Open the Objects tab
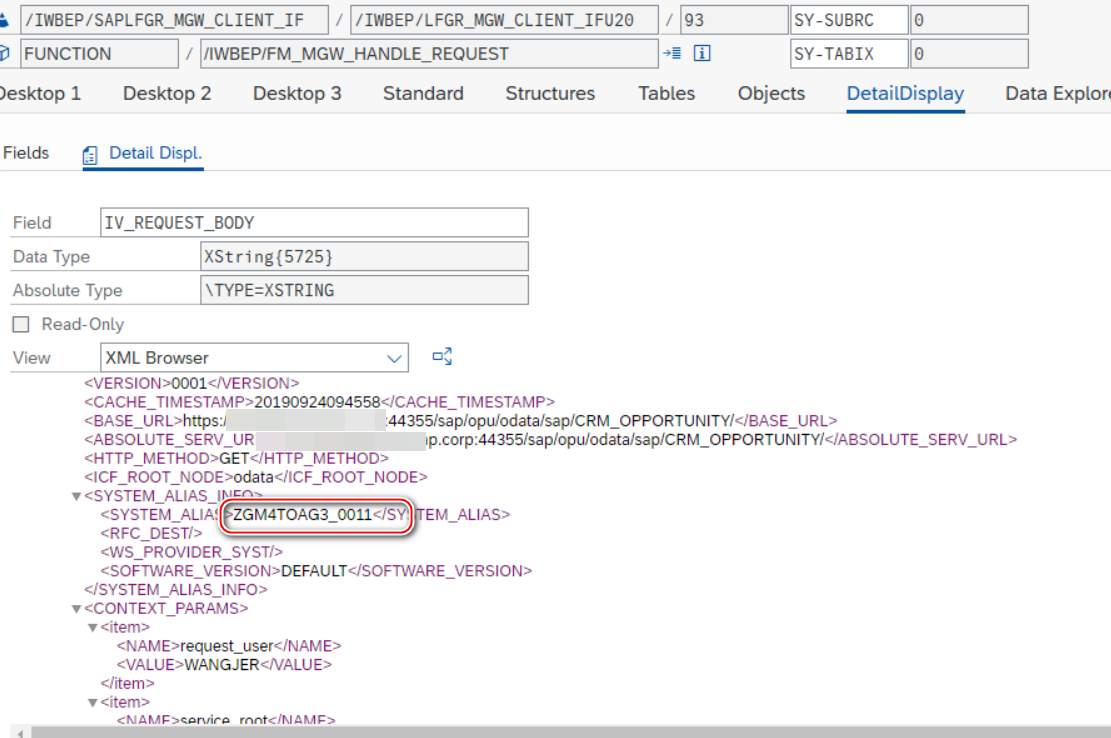Screen dimensions: 1111x738 (771, 94)
